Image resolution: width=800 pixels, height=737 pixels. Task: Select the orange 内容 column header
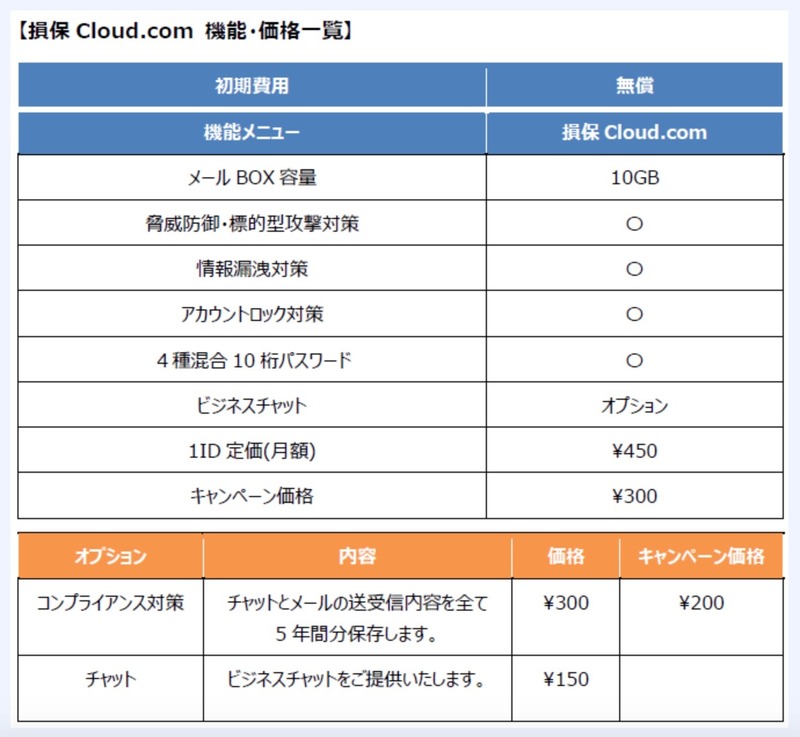pyautogui.click(x=357, y=557)
